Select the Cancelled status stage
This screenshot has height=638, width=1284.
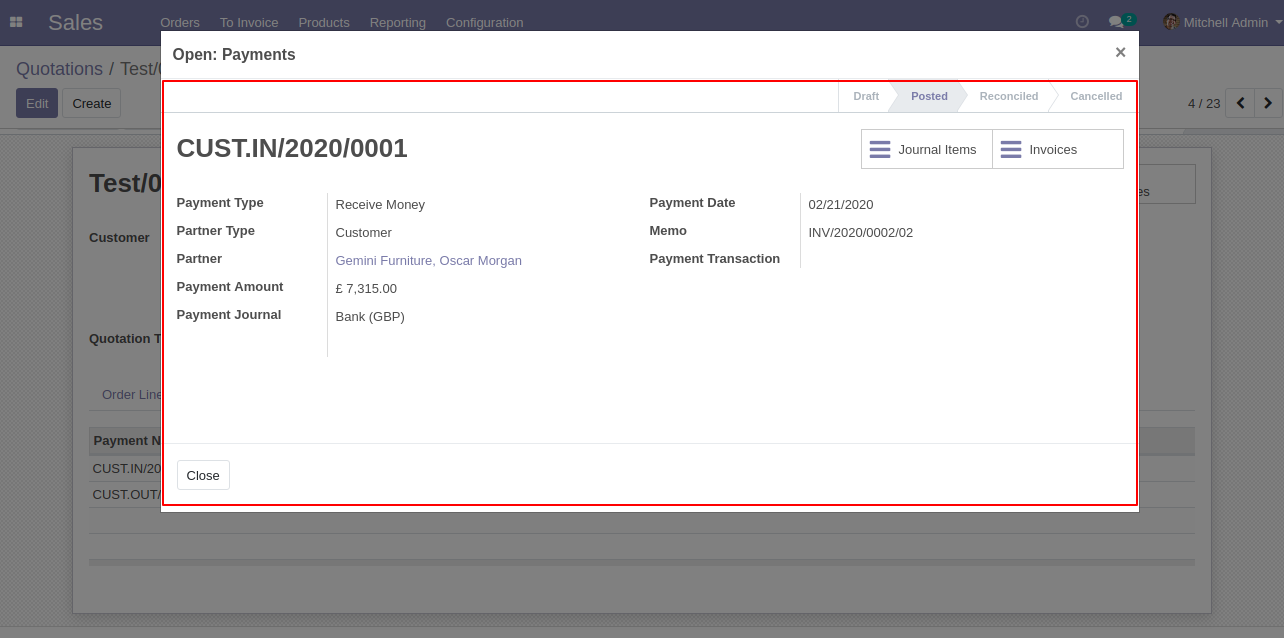(1096, 96)
